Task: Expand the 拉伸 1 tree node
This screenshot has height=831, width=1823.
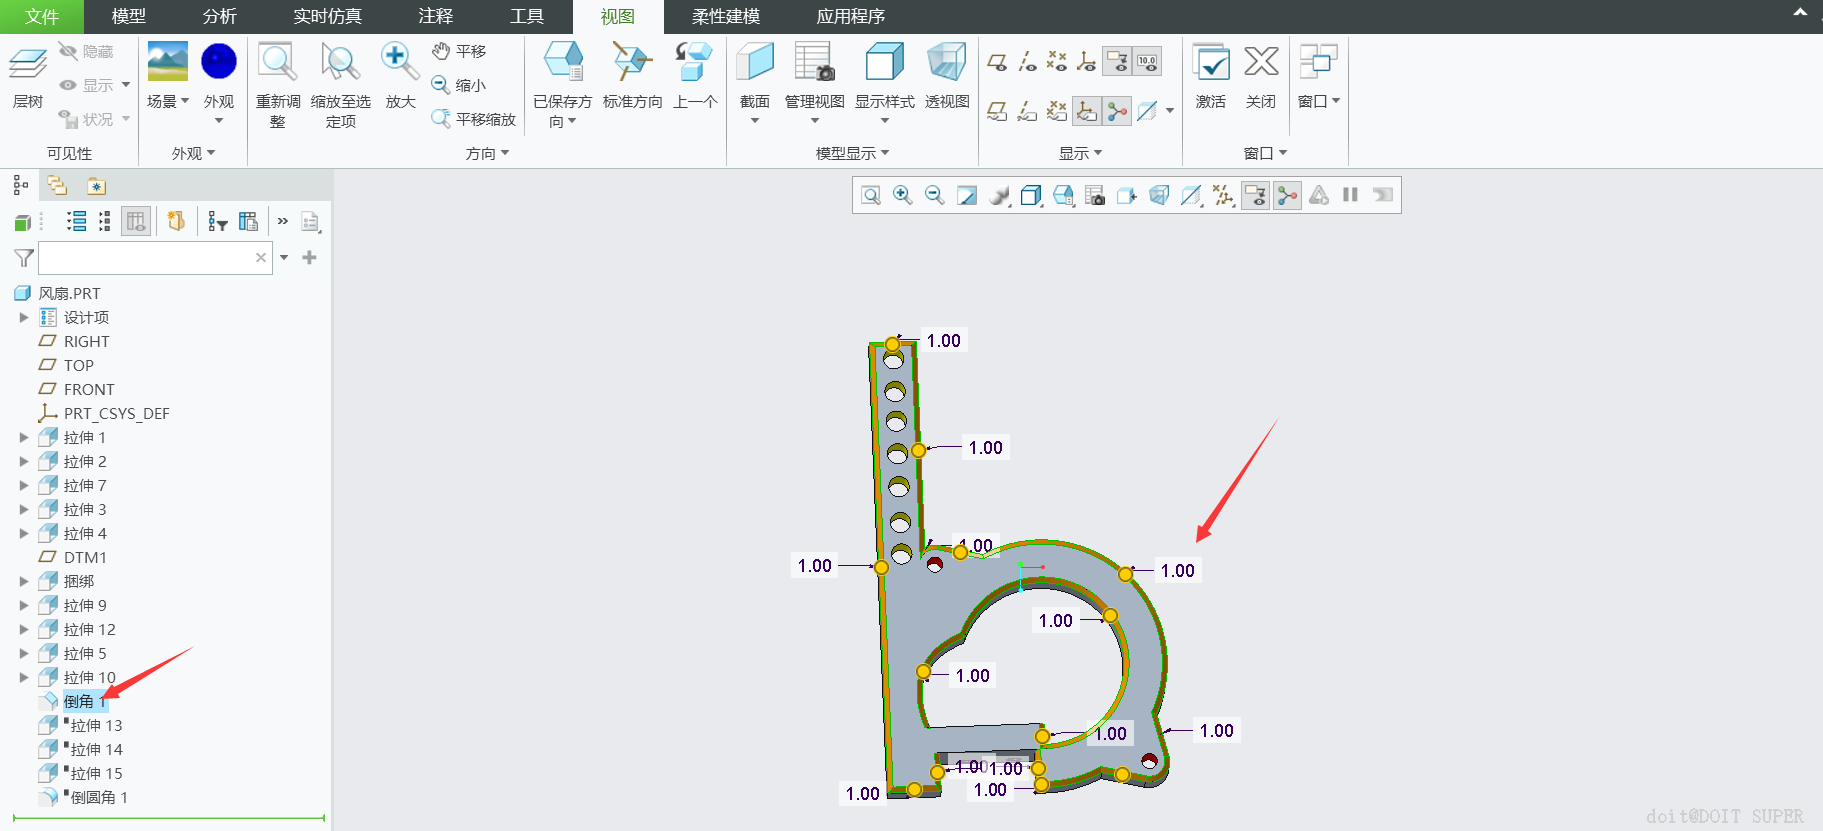Action: pyautogui.click(x=24, y=437)
